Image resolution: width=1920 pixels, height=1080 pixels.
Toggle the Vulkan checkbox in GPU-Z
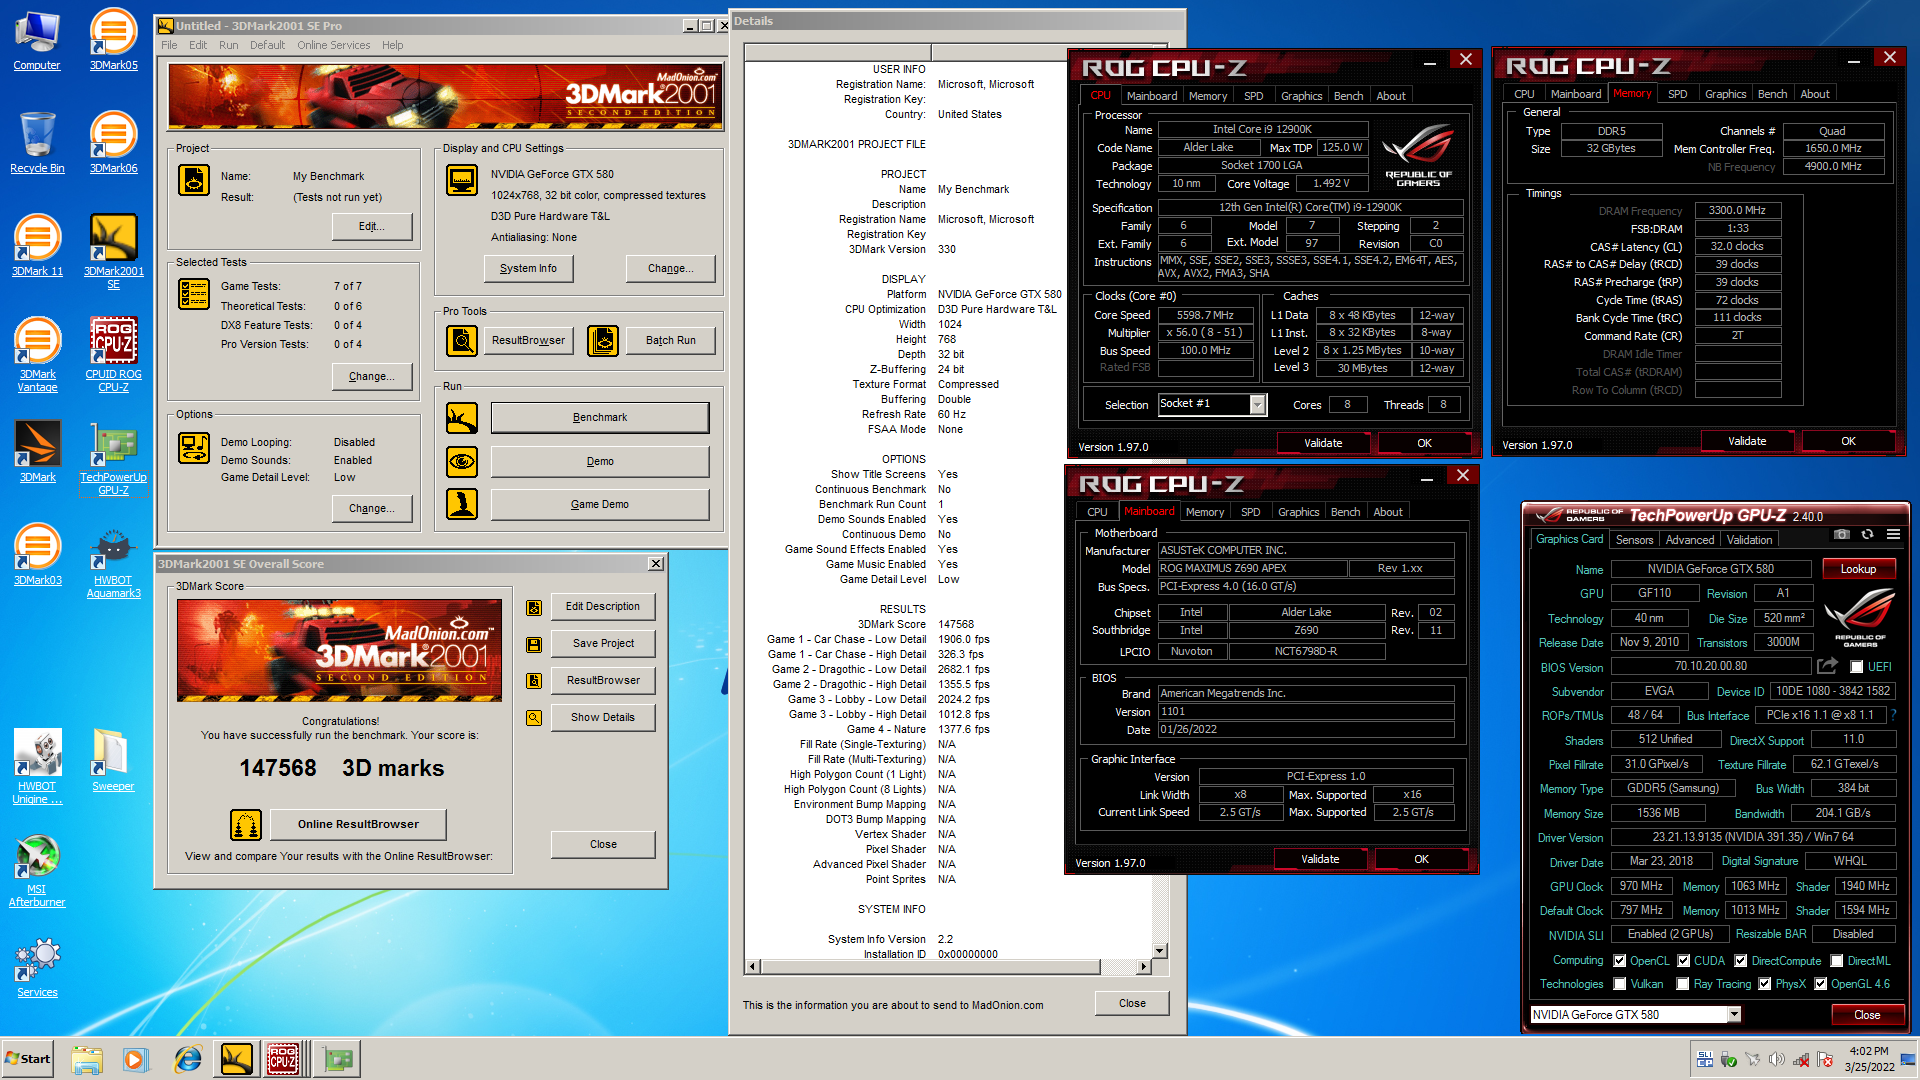pos(1620,984)
